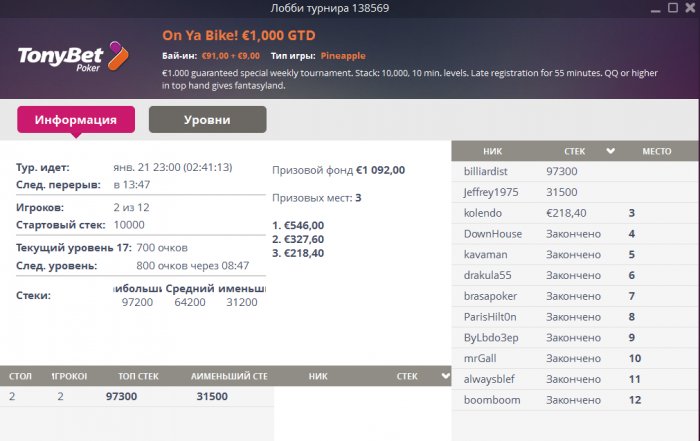Select player Jeffrey1975 row
The width and height of the screenshot is (700, 441).
coord(575,192)
